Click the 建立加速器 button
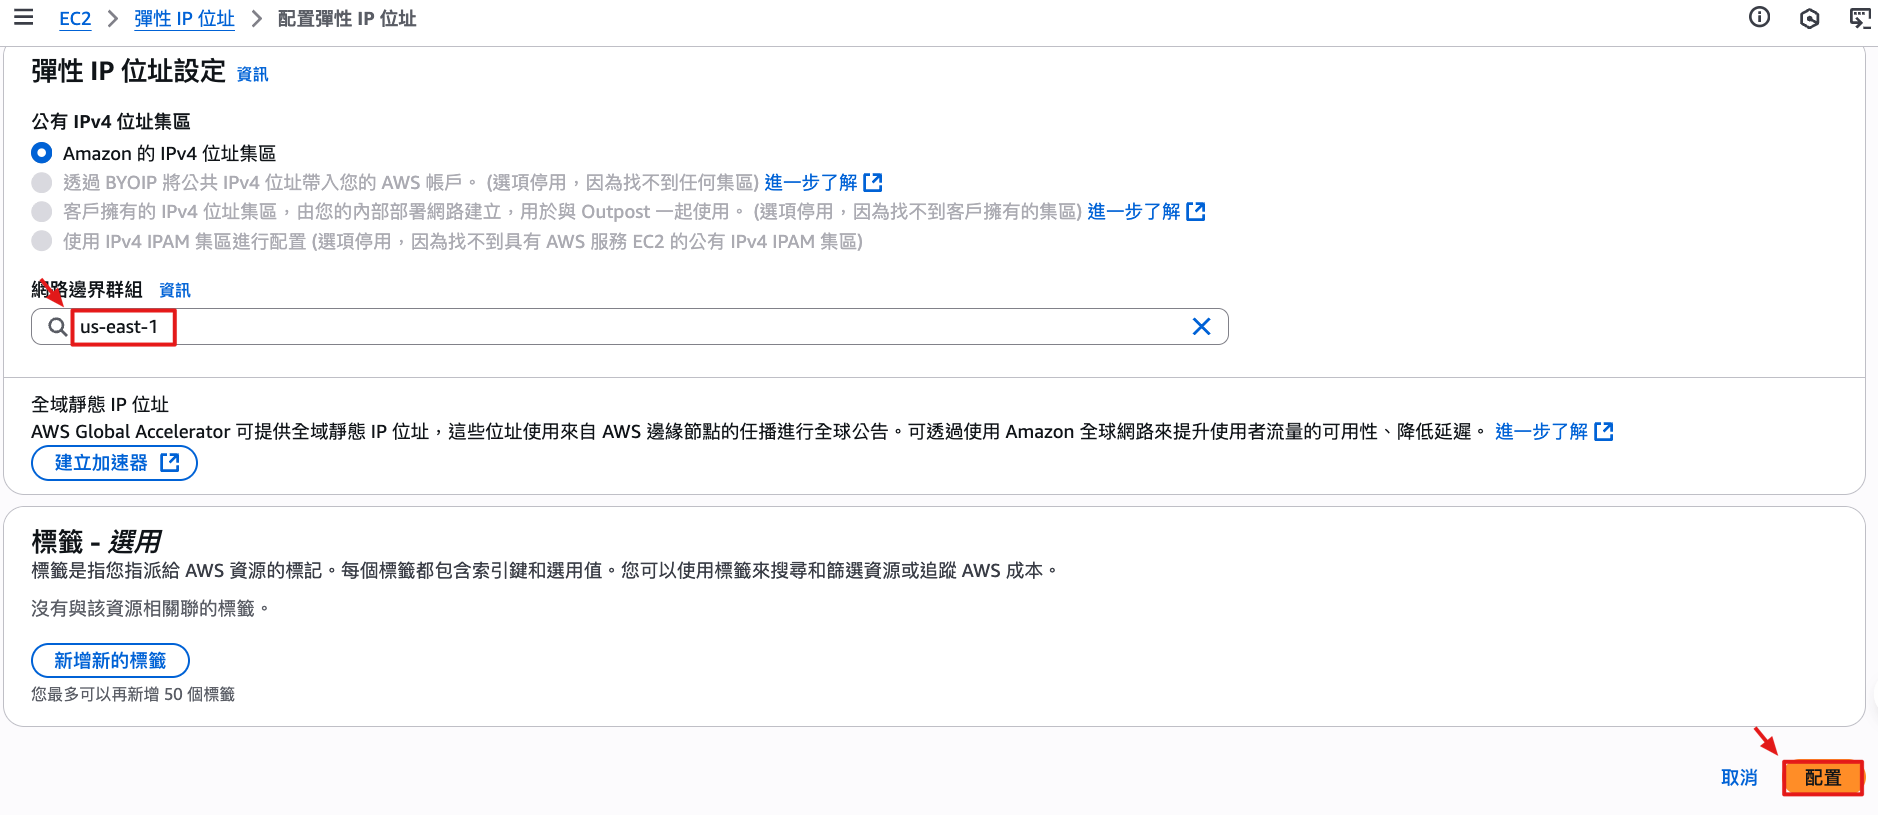 point(114,463)
